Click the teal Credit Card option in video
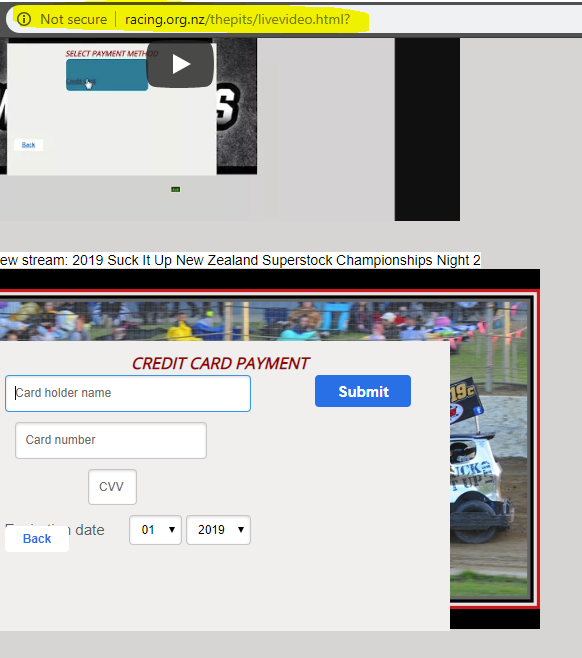 point(107,75)
